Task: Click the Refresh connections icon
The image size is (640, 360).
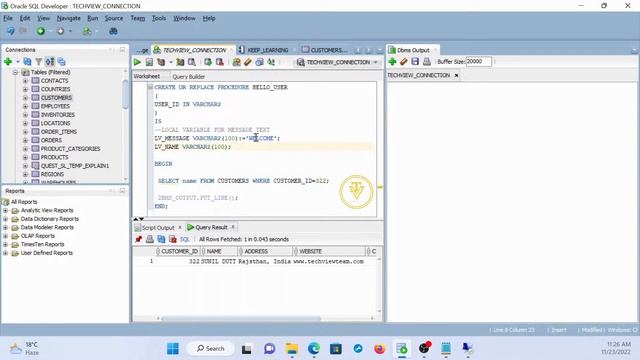Action: click(x=27, y=62)
